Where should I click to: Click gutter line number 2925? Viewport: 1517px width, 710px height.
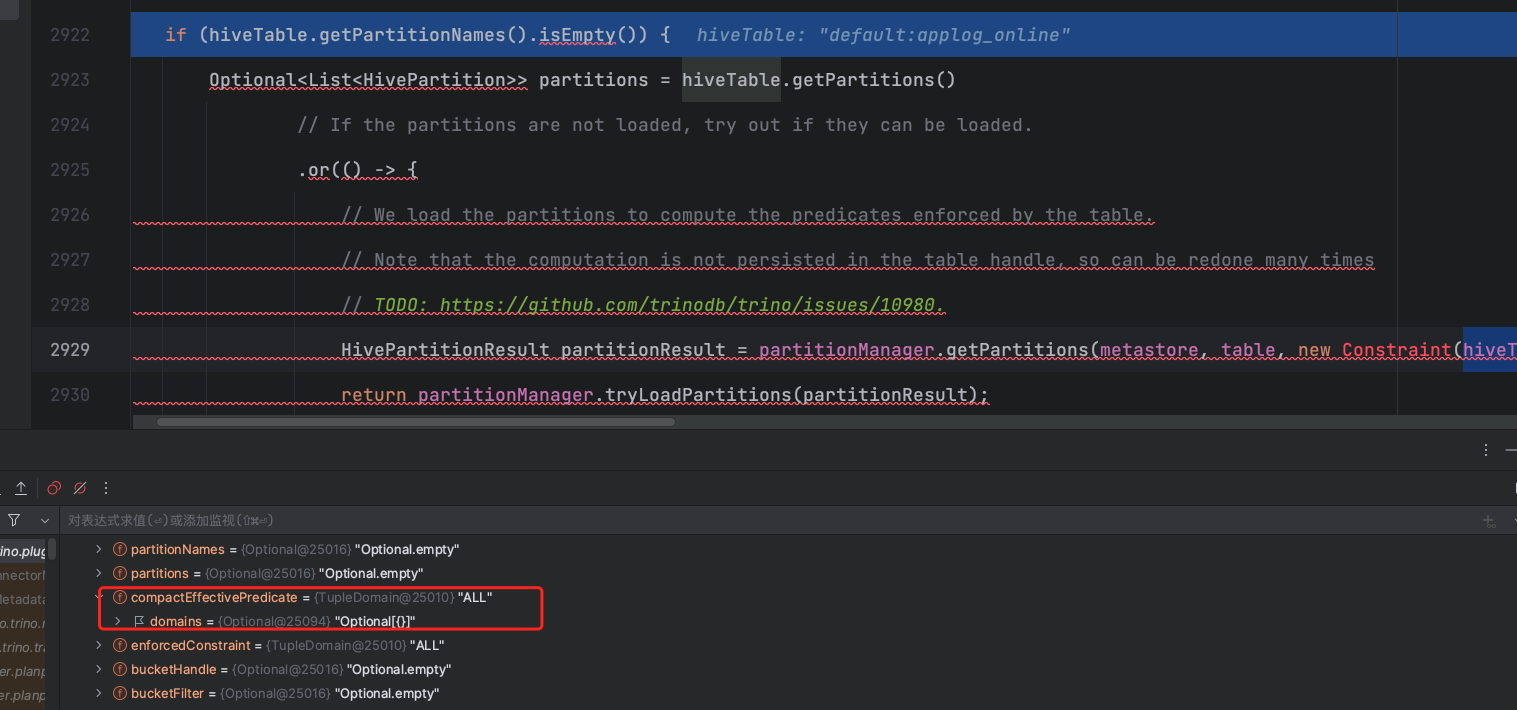point(70,170)
